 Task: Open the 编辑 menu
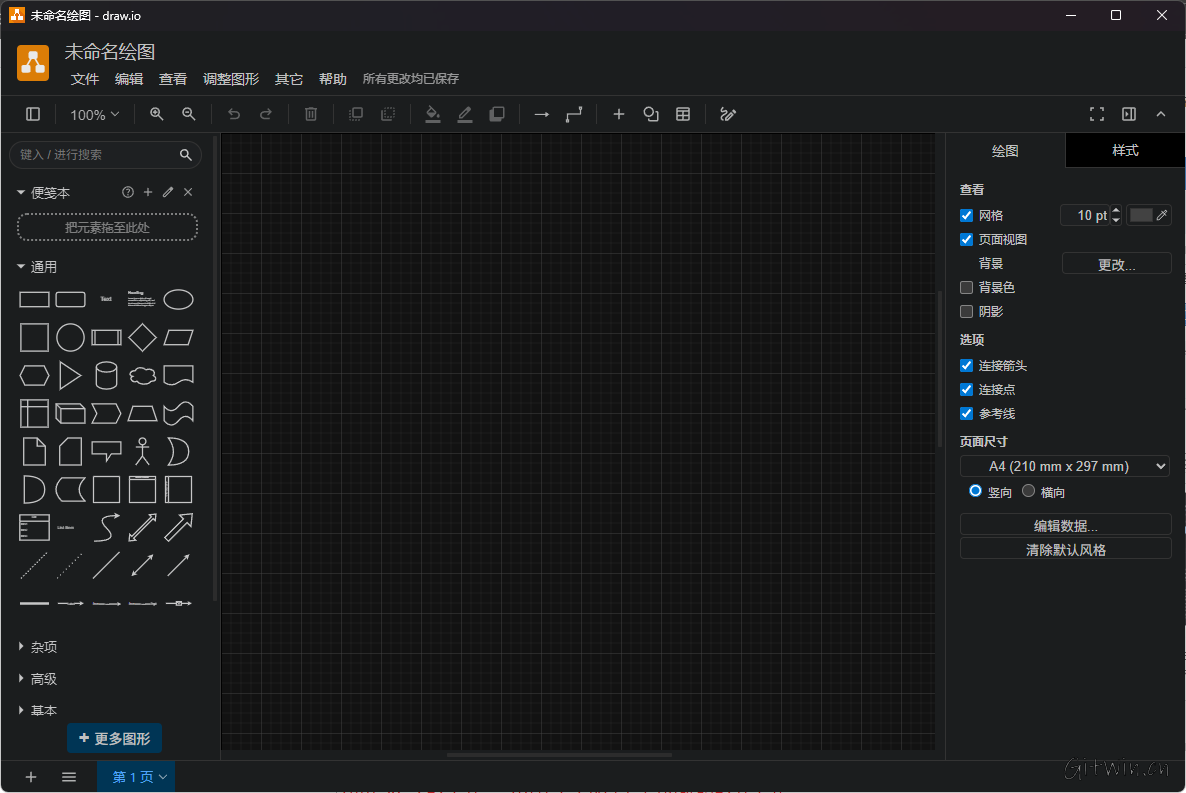click(129, 79)
